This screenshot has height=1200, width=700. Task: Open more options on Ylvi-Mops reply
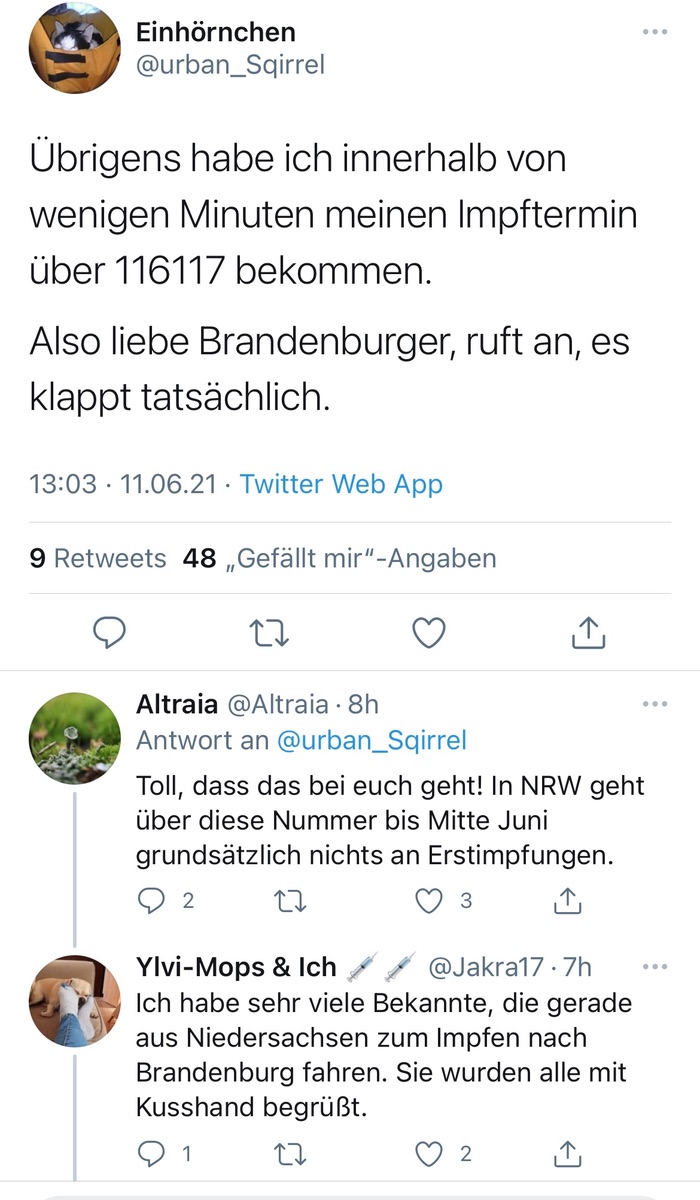[x=654, y=967]
